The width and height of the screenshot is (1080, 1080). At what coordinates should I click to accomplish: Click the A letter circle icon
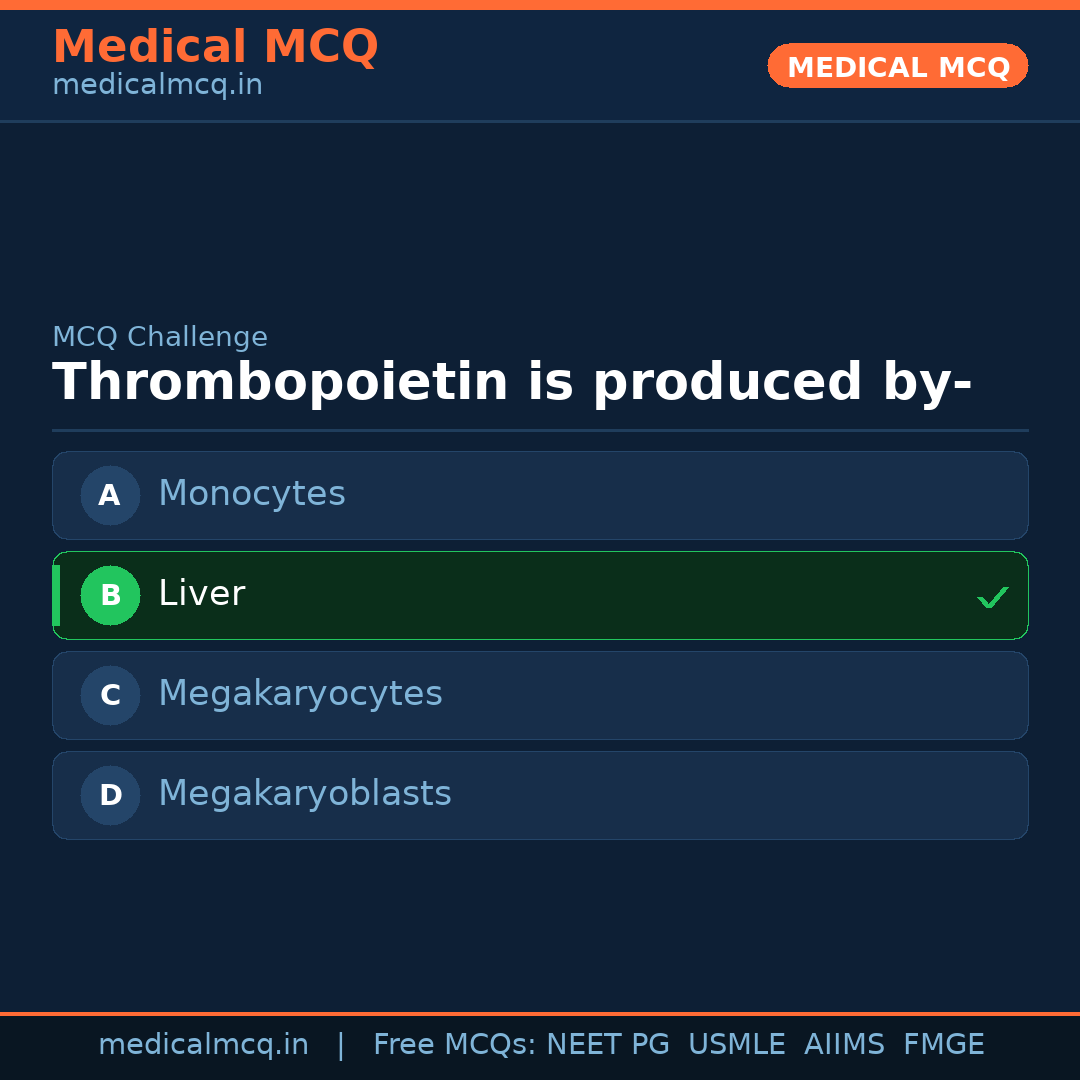click(110, 495)
